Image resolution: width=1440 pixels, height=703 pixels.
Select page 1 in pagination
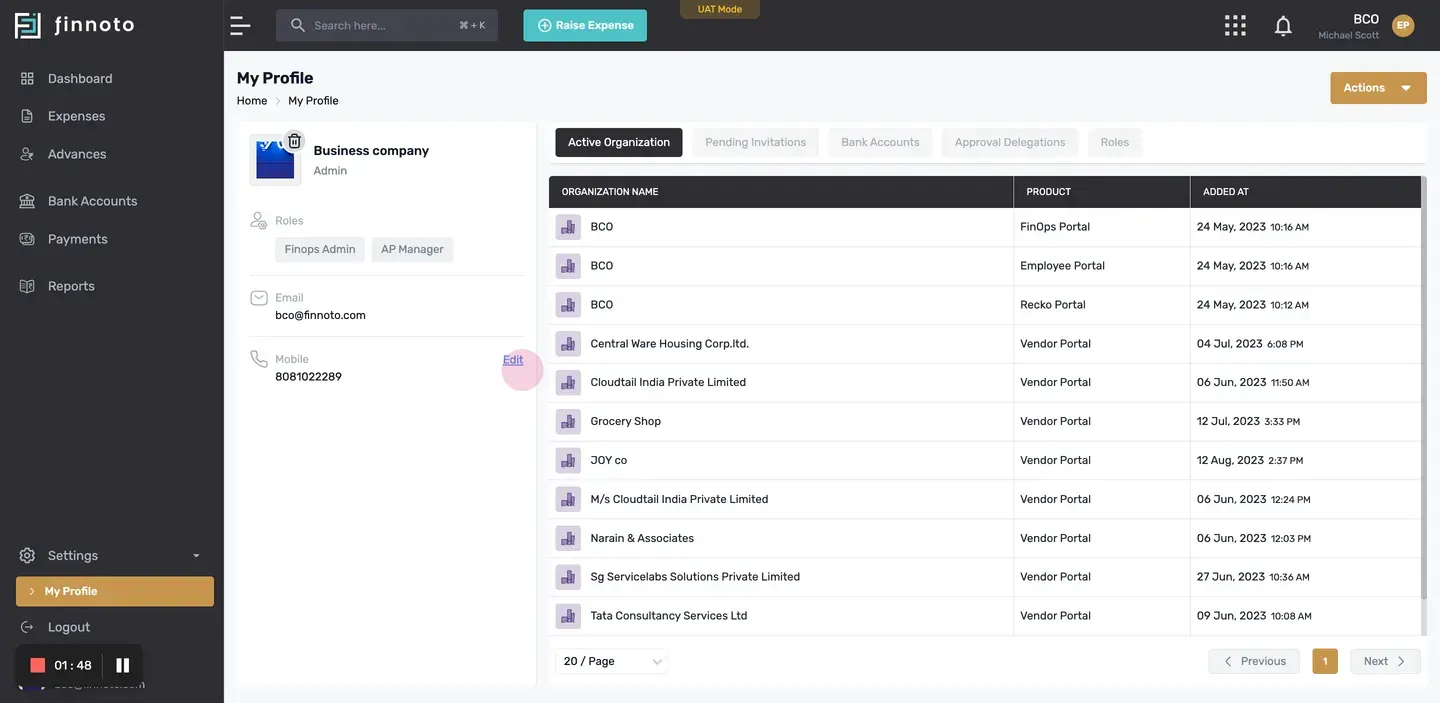(1325, 661)
